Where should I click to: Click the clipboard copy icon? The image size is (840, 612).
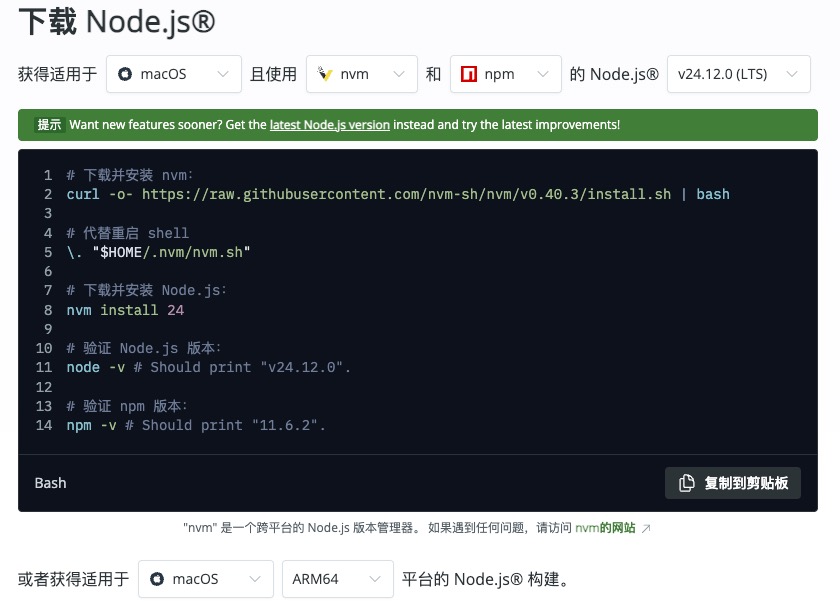coord(686,483)
